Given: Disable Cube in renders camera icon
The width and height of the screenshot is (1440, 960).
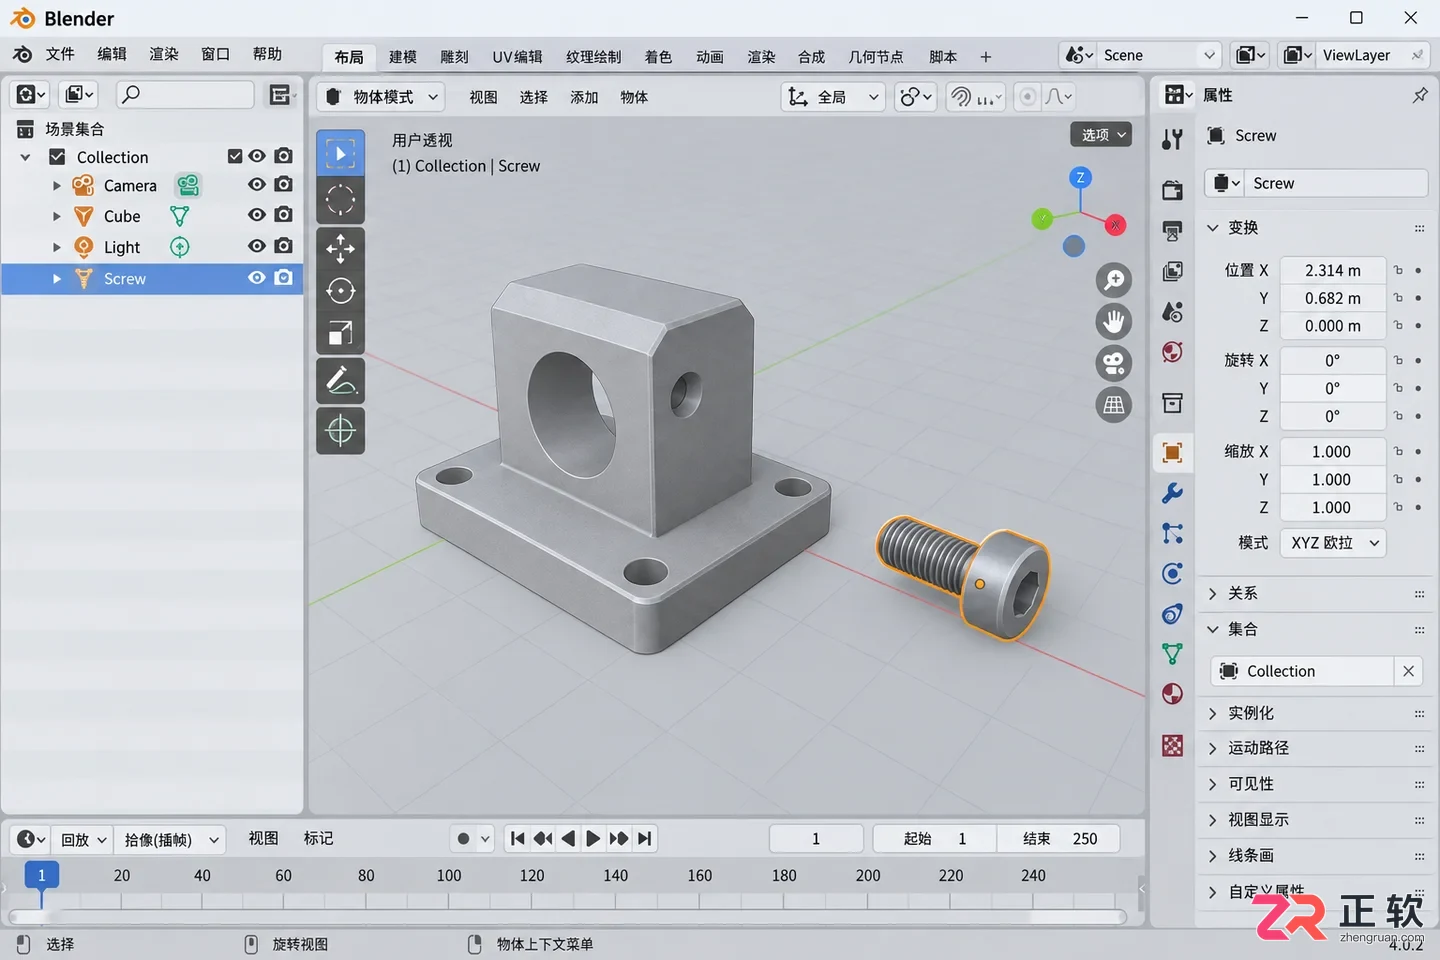Looking at the screenshot, I should (x=284, y=215).
